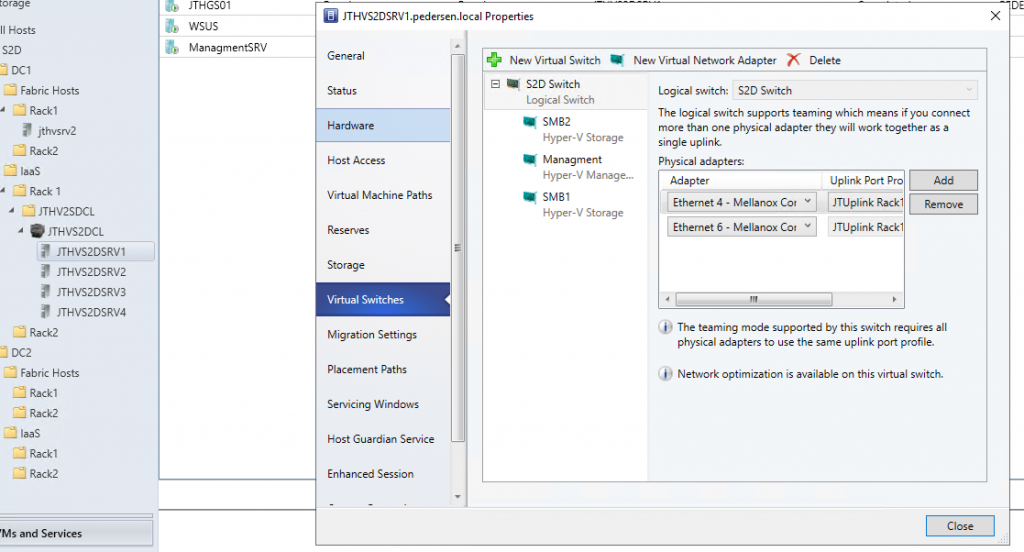The image size is (1024, 552).
Task: Click the JTHVS2DSRV4 host server icon
Action: (46, 312)
